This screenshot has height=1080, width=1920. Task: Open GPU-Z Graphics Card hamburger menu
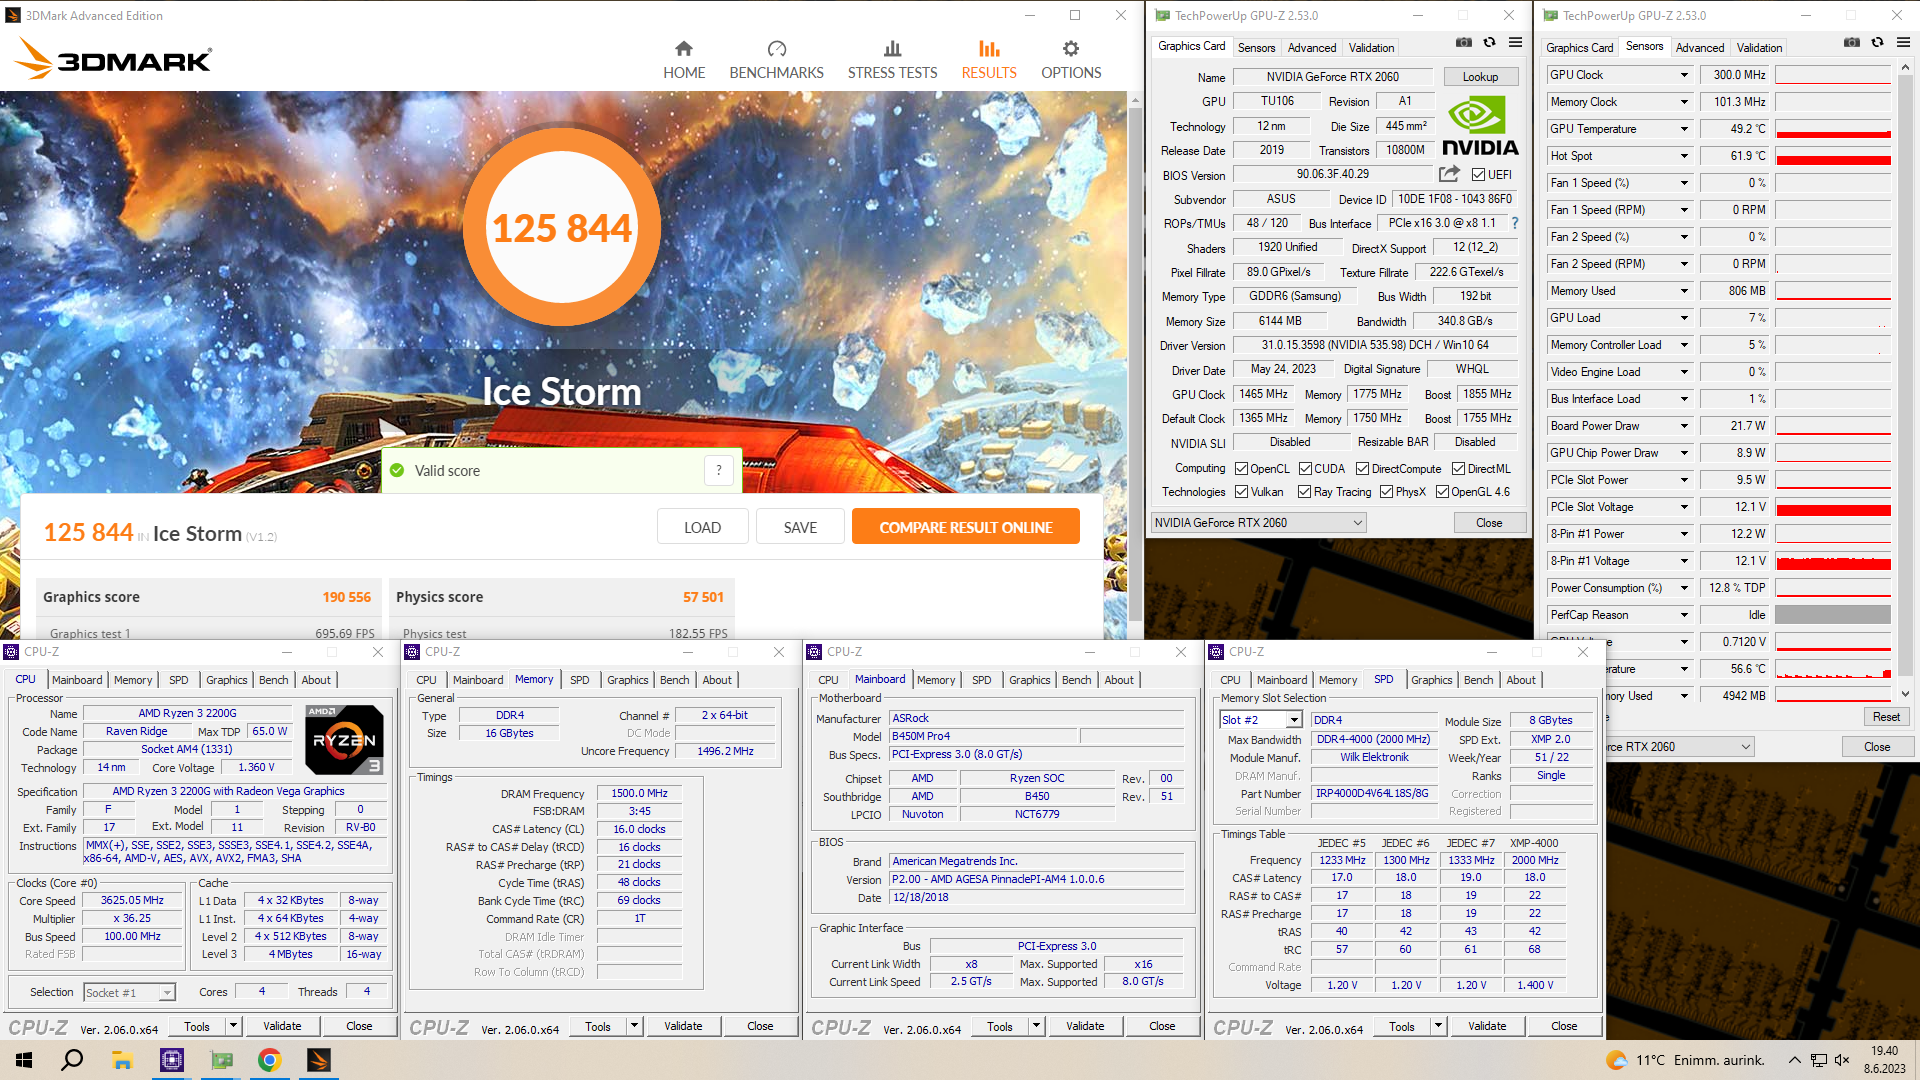click(x=1515, y=43)
